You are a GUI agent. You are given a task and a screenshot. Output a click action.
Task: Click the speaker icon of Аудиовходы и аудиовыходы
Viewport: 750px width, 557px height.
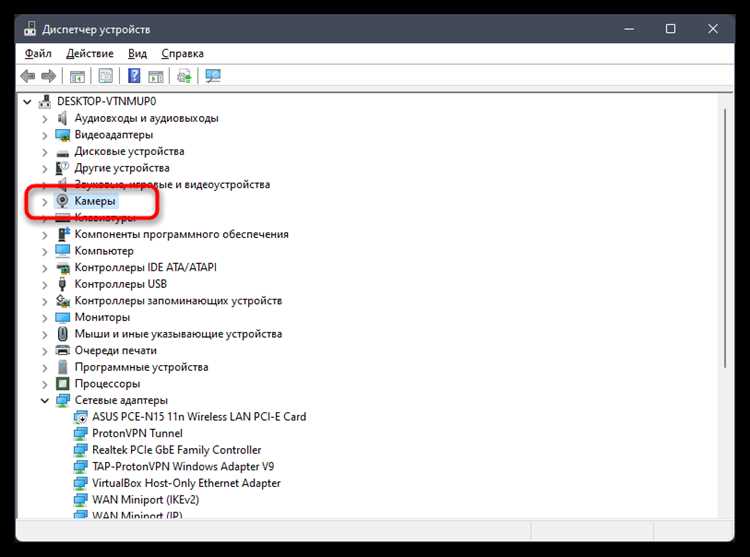pyautogui.click(x=62, y=118)
